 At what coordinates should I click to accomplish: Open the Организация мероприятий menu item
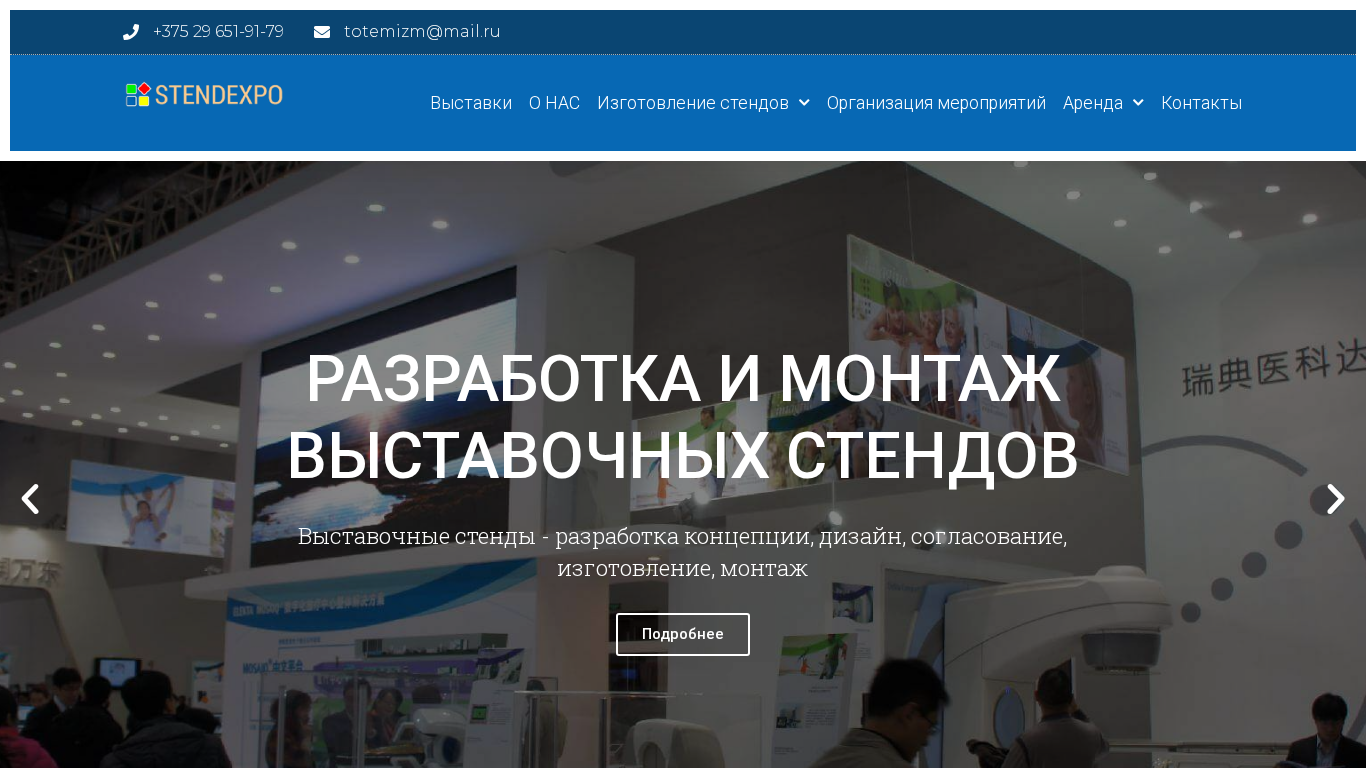pyautogui.click(x=936, y=103)
